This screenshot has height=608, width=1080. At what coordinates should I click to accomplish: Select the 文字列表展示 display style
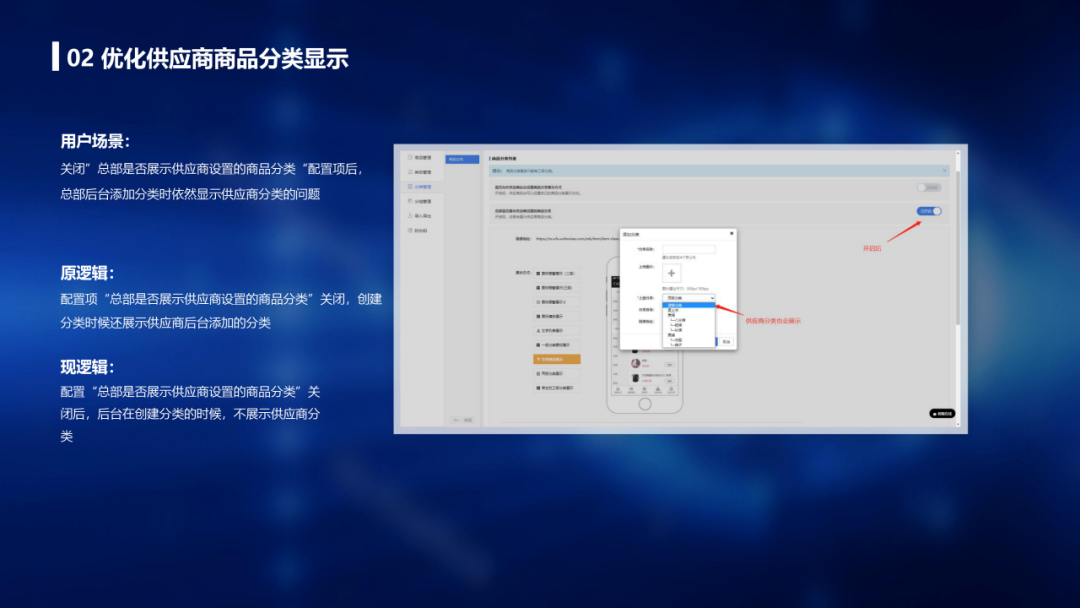pyautogui.click(x=556, y=331)
